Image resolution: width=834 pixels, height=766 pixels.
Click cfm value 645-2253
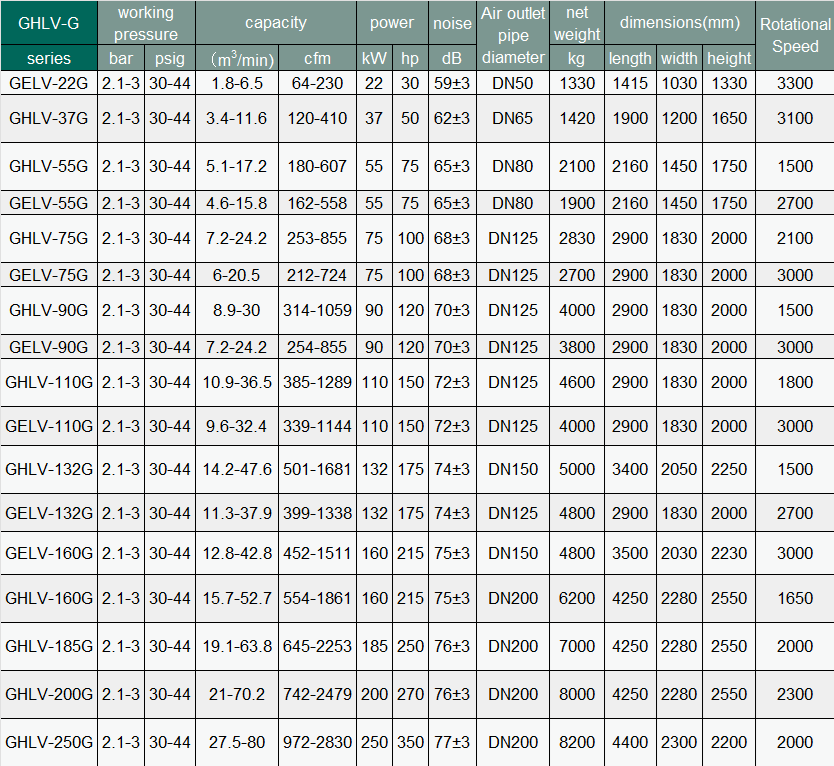click(317, 646)
